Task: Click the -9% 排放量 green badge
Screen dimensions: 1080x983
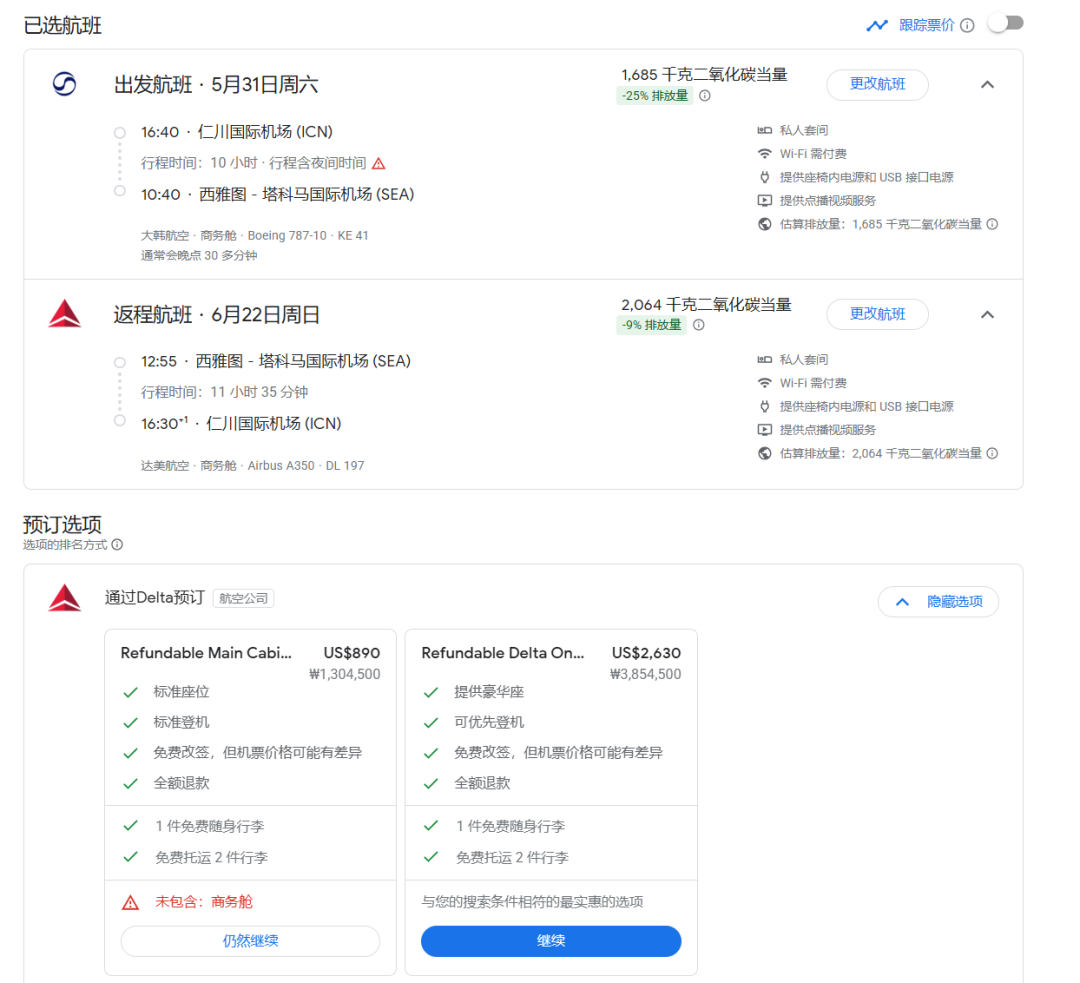Action: [x=651, y=325]
